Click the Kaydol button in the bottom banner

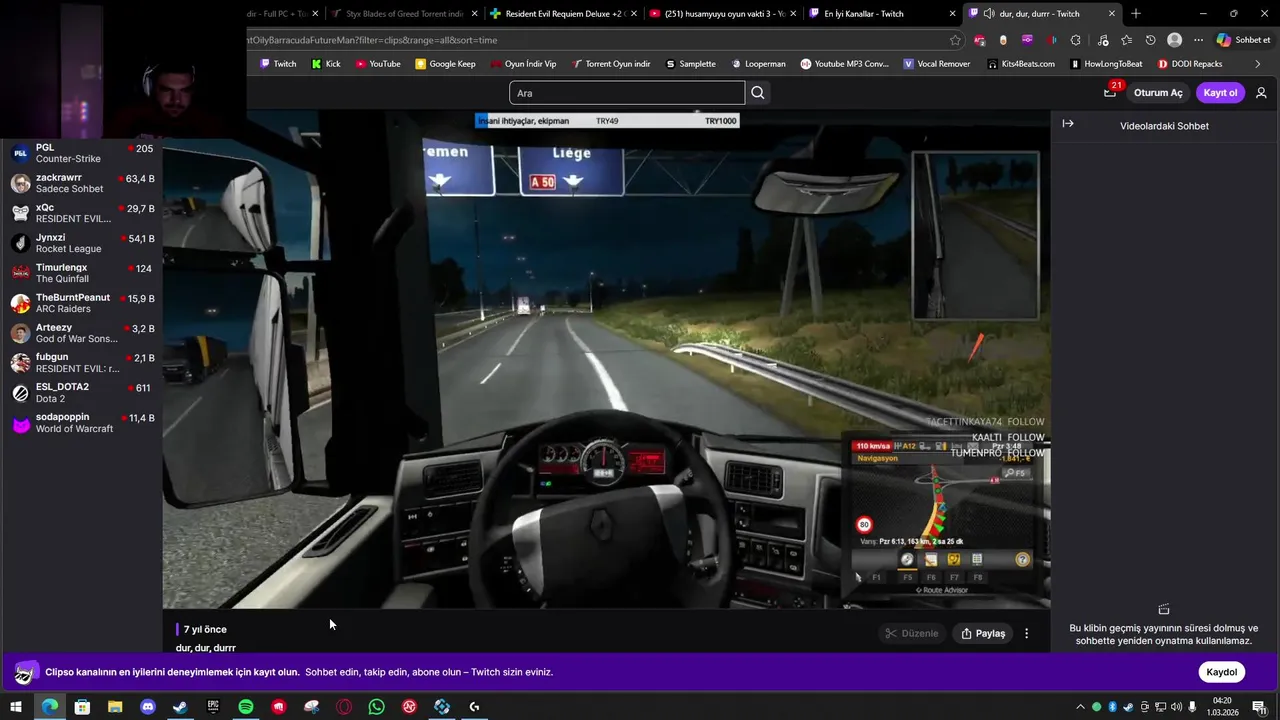pyautogui.click(x=1221, y=672)
